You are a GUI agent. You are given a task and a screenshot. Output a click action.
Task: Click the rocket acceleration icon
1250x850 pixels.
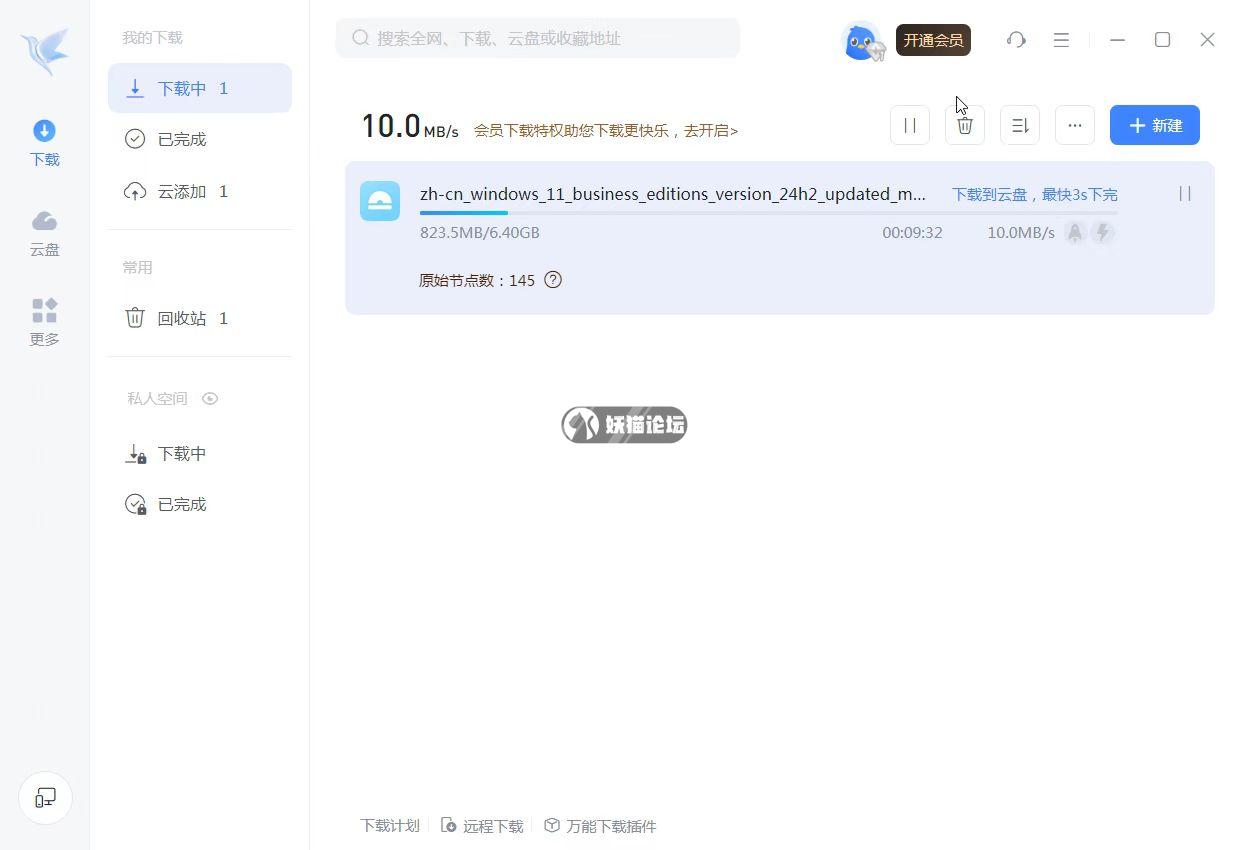click(x=1075, y=233)
